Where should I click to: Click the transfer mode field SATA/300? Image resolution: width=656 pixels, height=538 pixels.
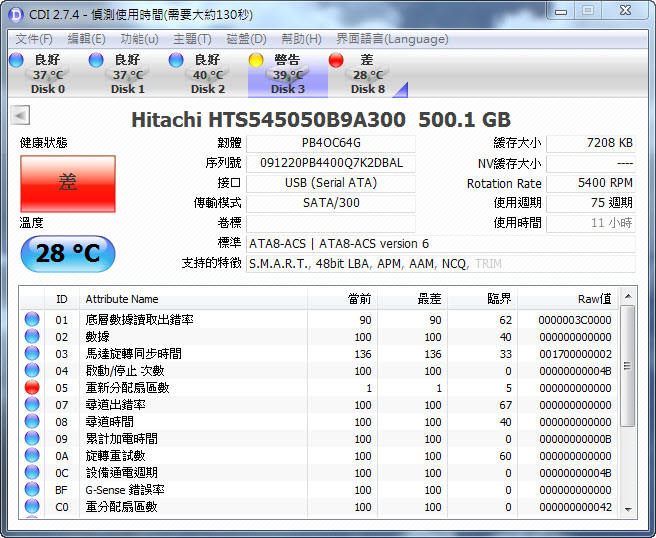(331, 203)
